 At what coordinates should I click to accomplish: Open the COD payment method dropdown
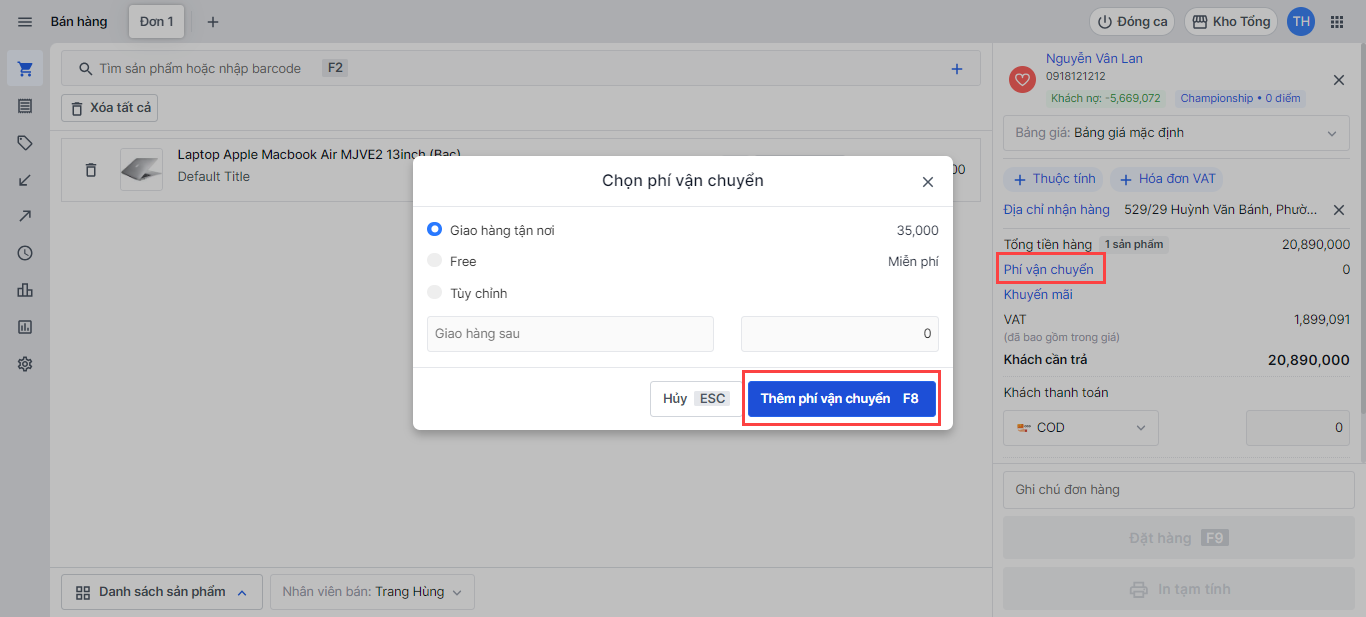tap(1080, 428)
